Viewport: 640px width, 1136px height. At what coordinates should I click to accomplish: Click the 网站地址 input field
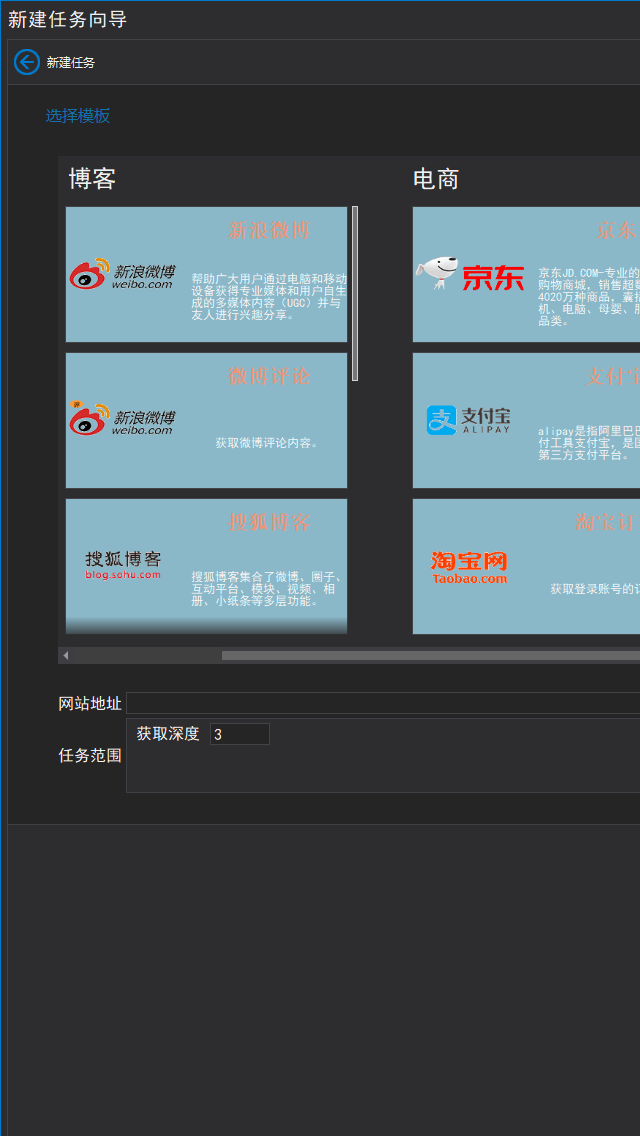[x=382, y=703]
